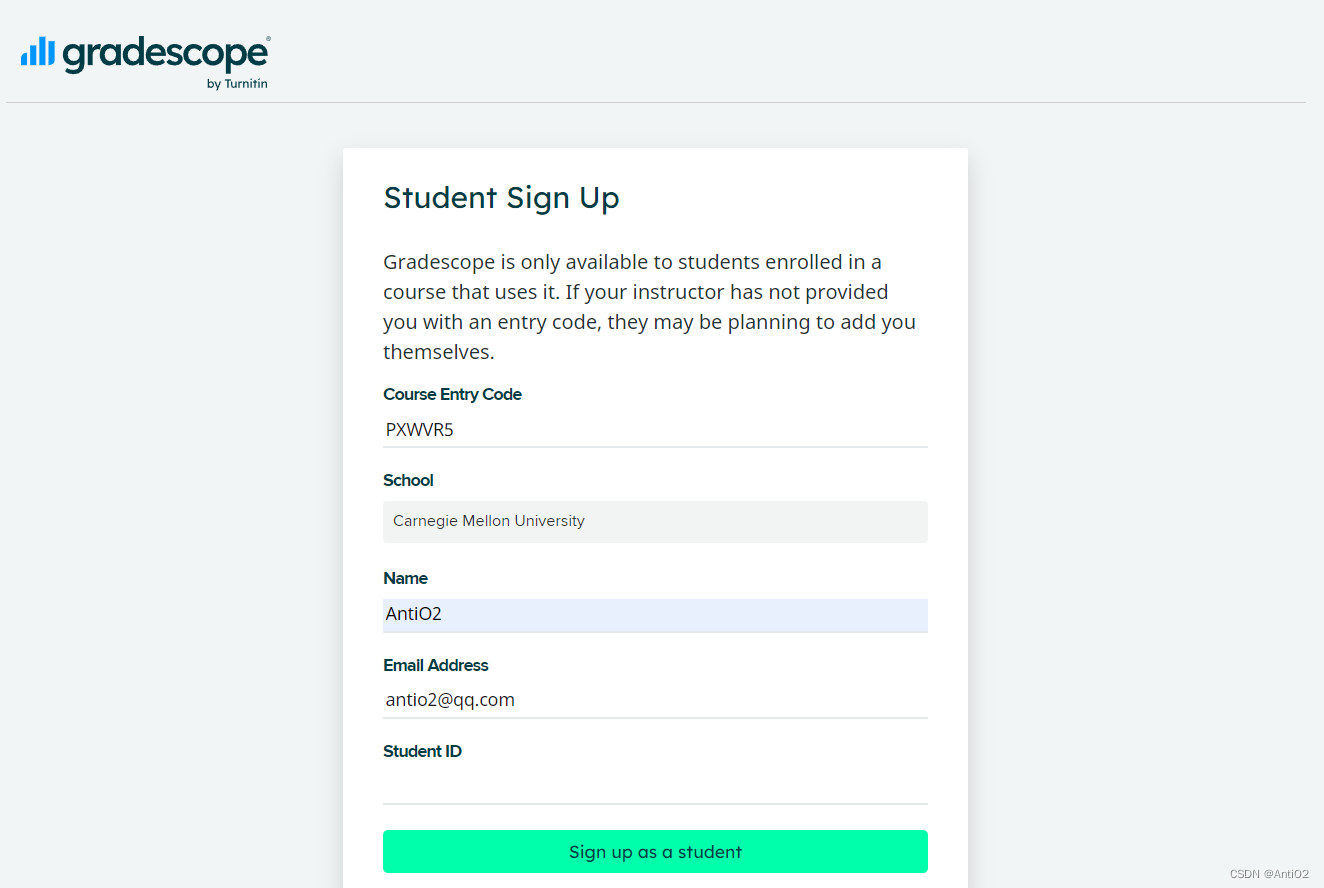The height and width of the screenshot is (888, 1324).
Task: Click the Student Sign Up heading
Action: pos(501,198)
